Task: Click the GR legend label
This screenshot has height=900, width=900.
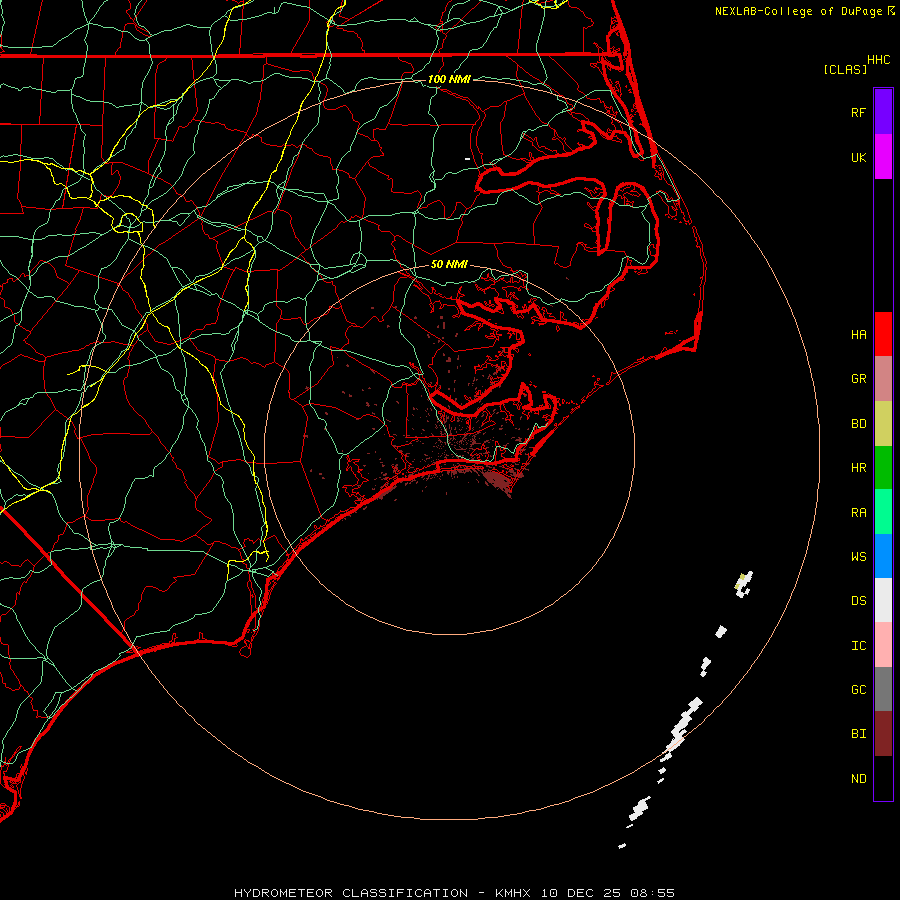Action: click(858, 379)
